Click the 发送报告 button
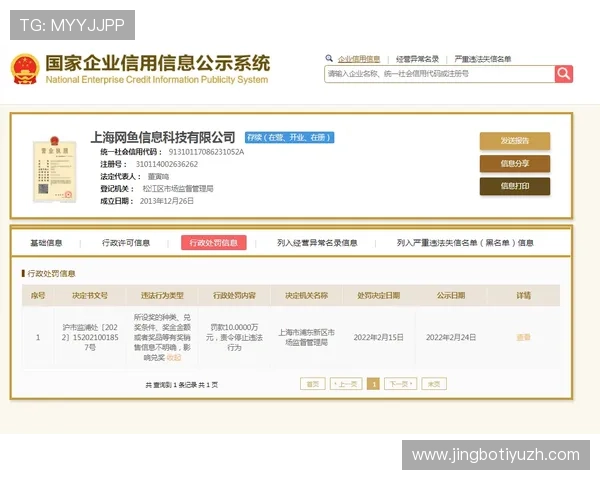Viewport: 600px width, 480px height. pyautogui.click(x=515, y=141)
